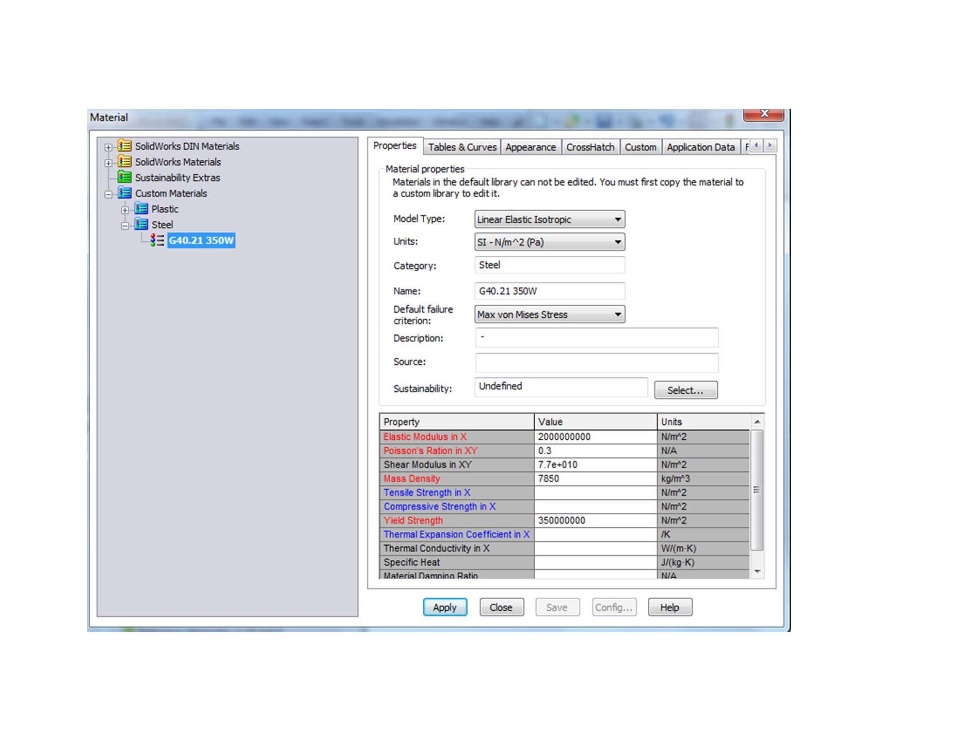Click the Units column header
This screenshot has height=741, width=960.
click(703, 422)
